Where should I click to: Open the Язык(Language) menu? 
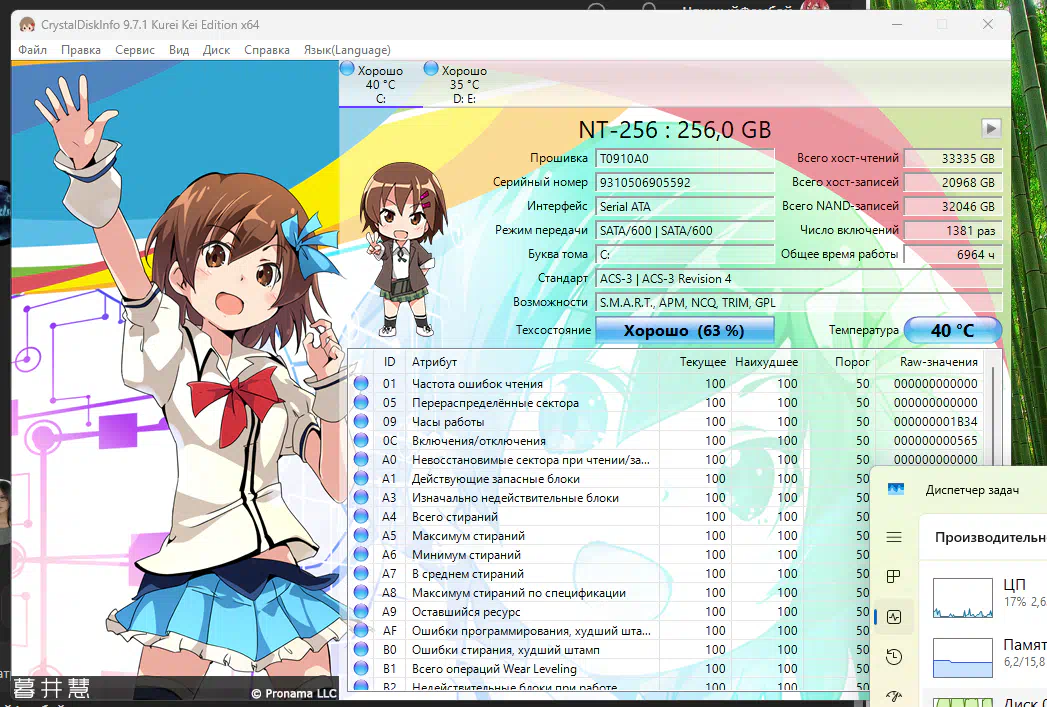tap(347, 50)
